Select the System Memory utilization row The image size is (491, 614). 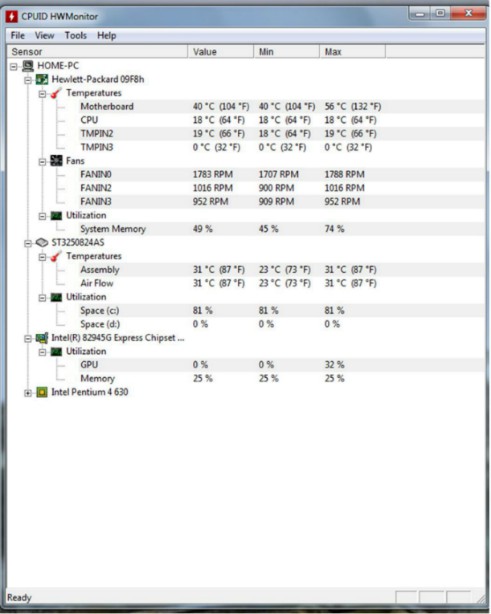[281, 229]
